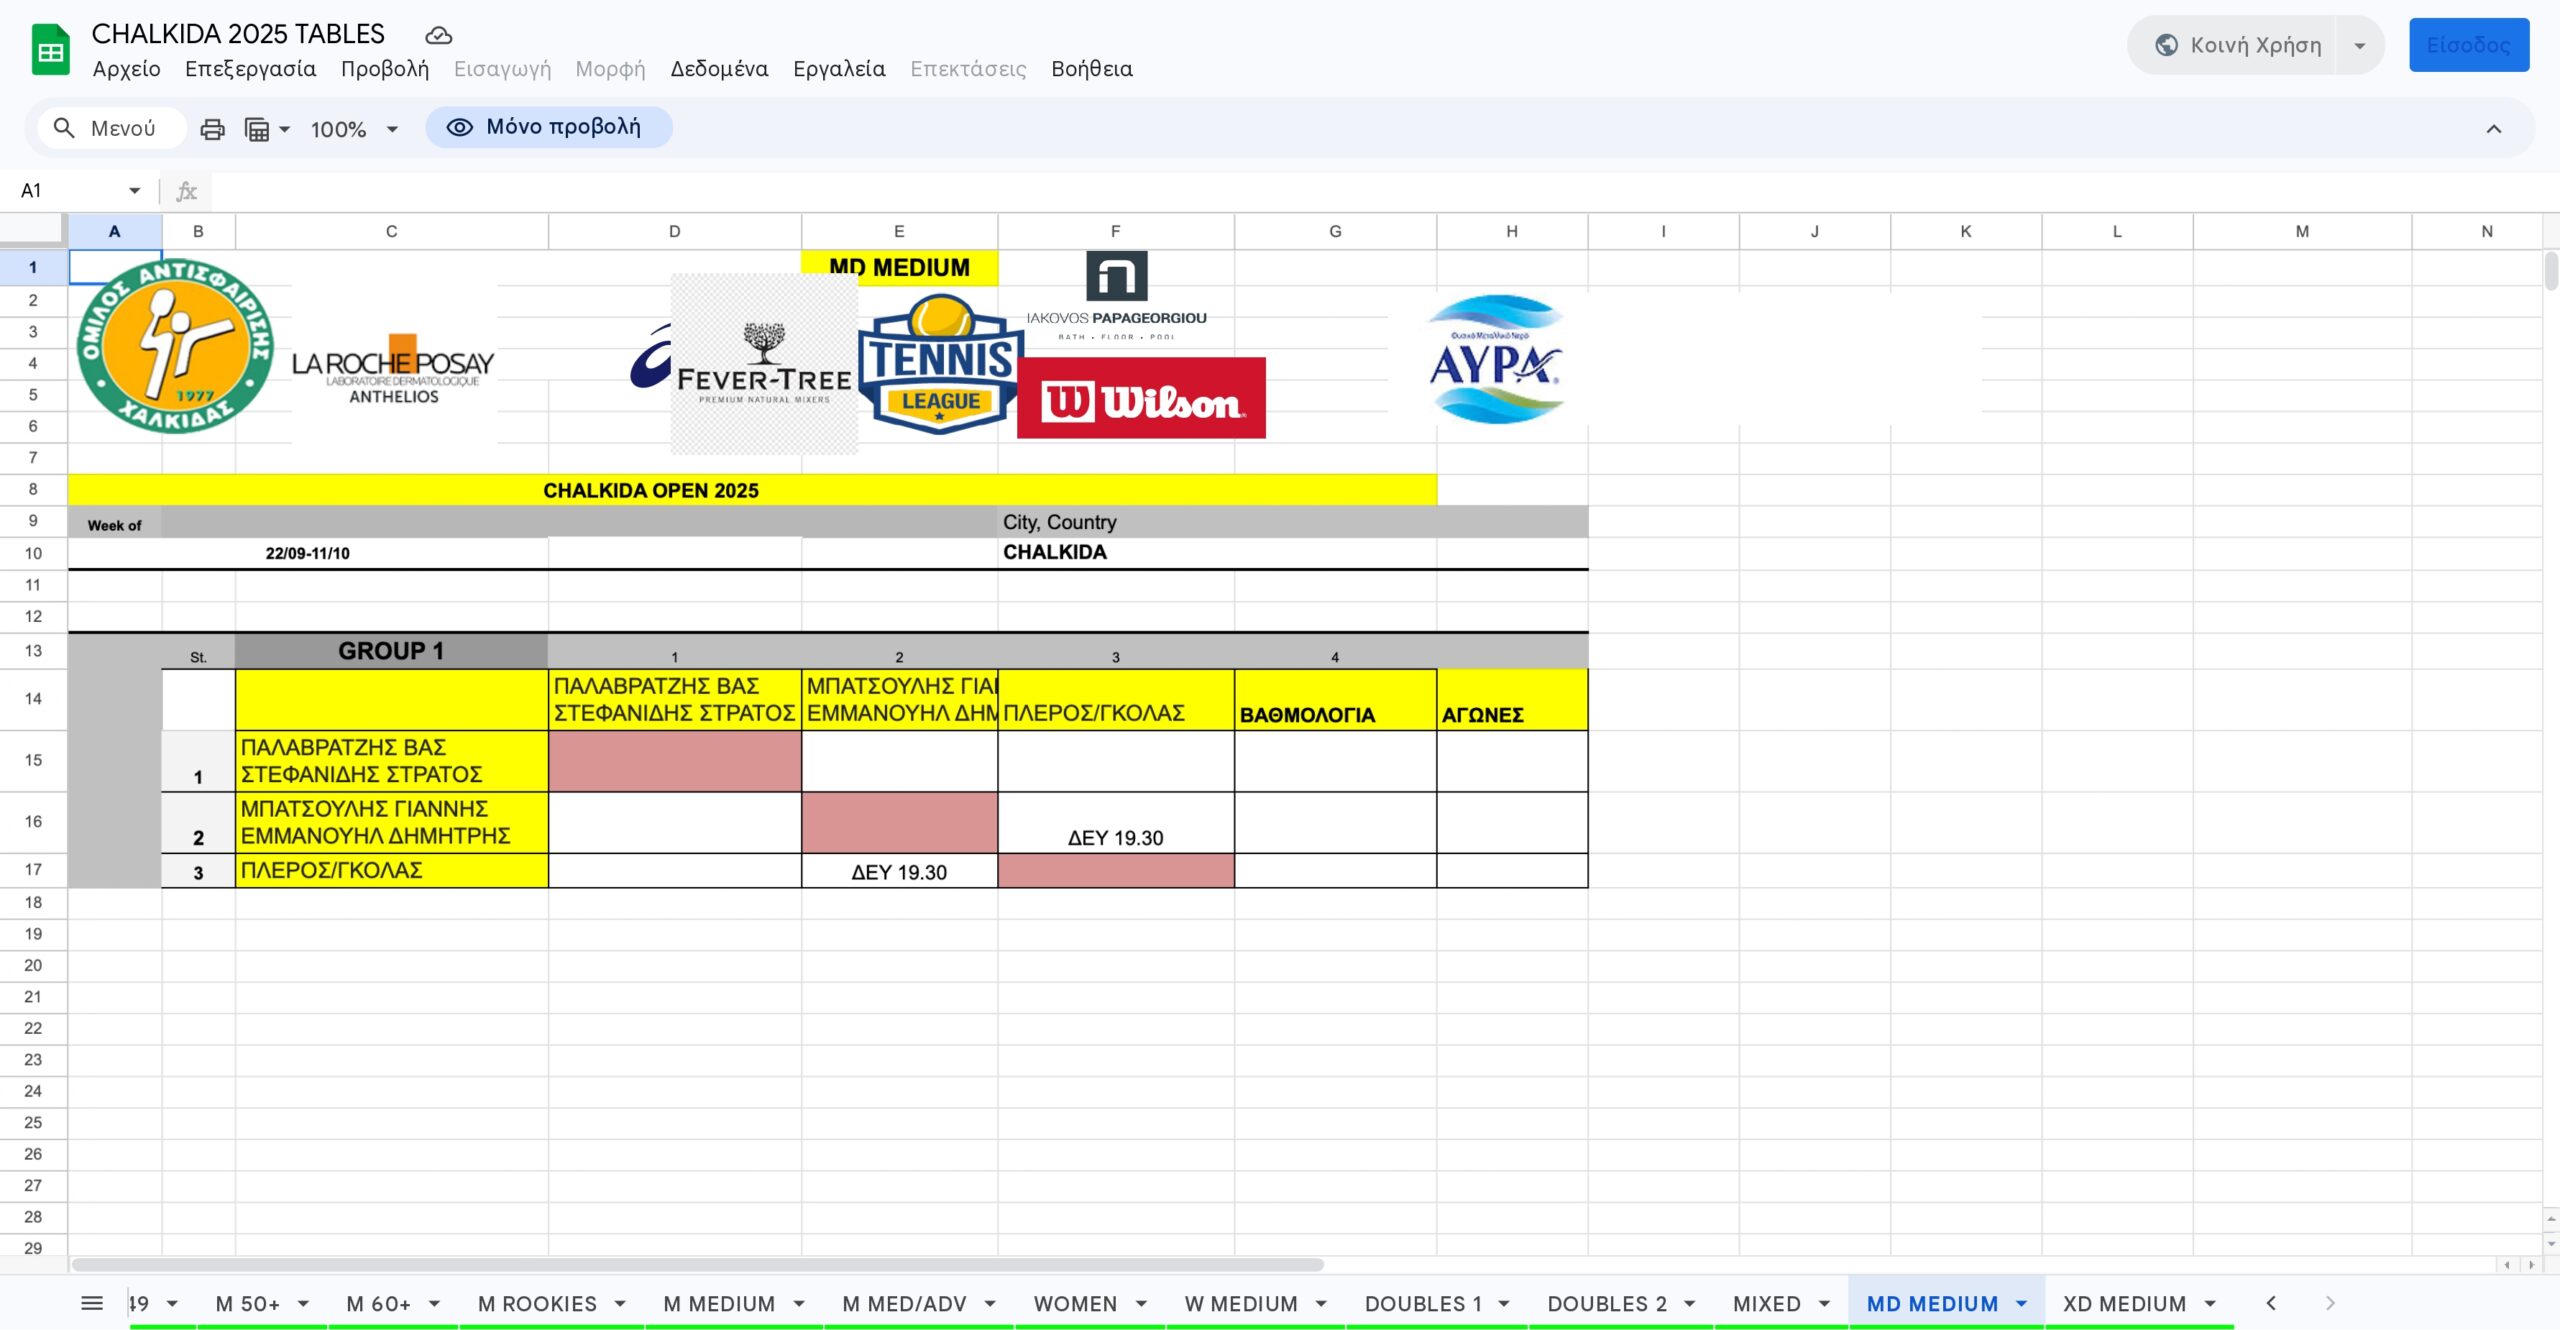2560x1330 pixels.
Task: Open the Δεδομένα menu
Action: (x=719, y=69)
